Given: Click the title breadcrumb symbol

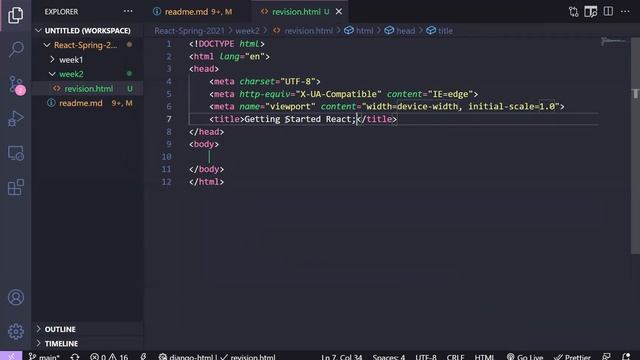Looking at the screenshot, I should click(440, 31).
